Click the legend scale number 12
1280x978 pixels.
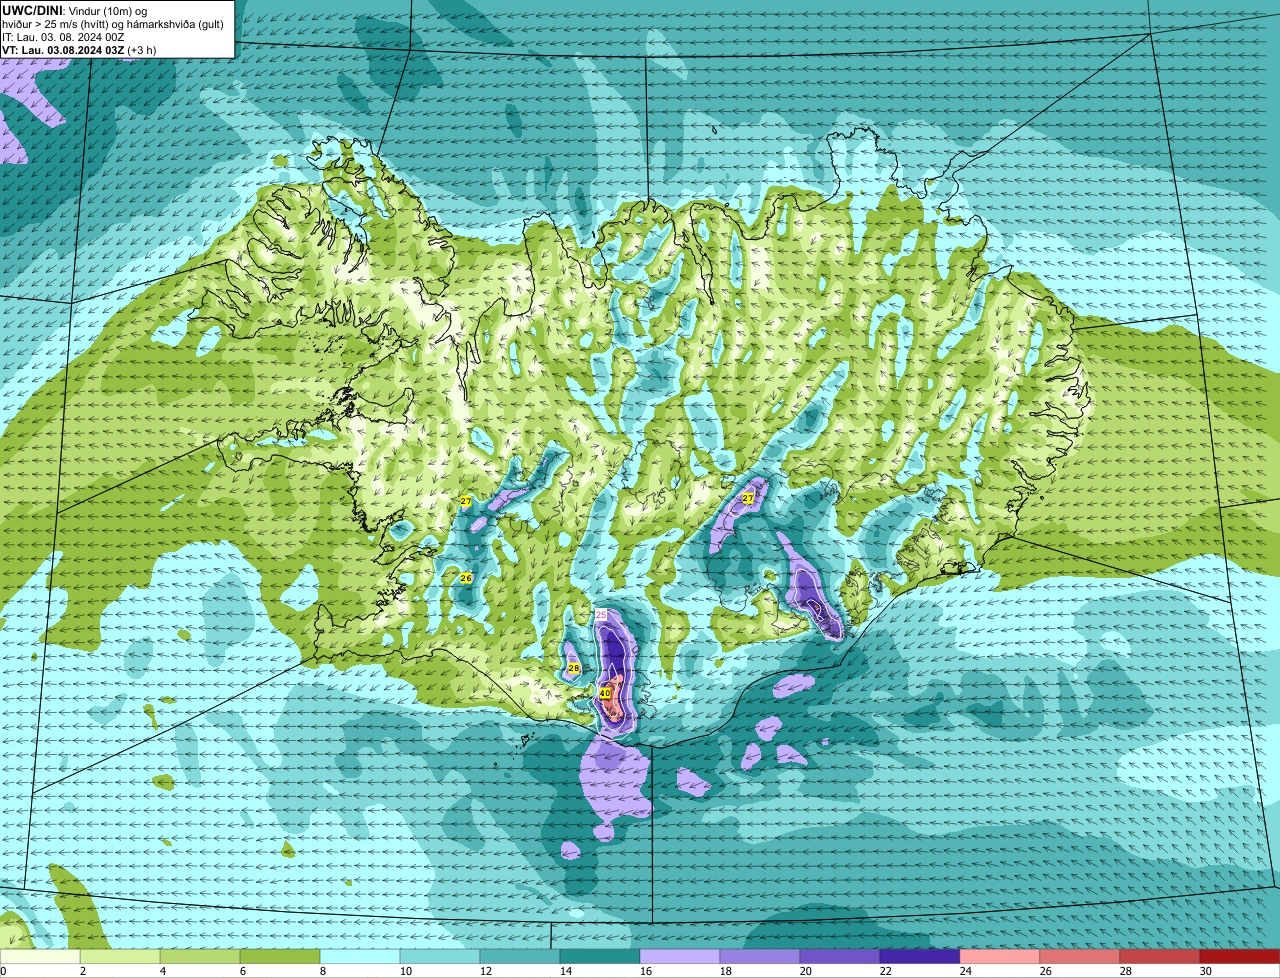coord(485,971)
